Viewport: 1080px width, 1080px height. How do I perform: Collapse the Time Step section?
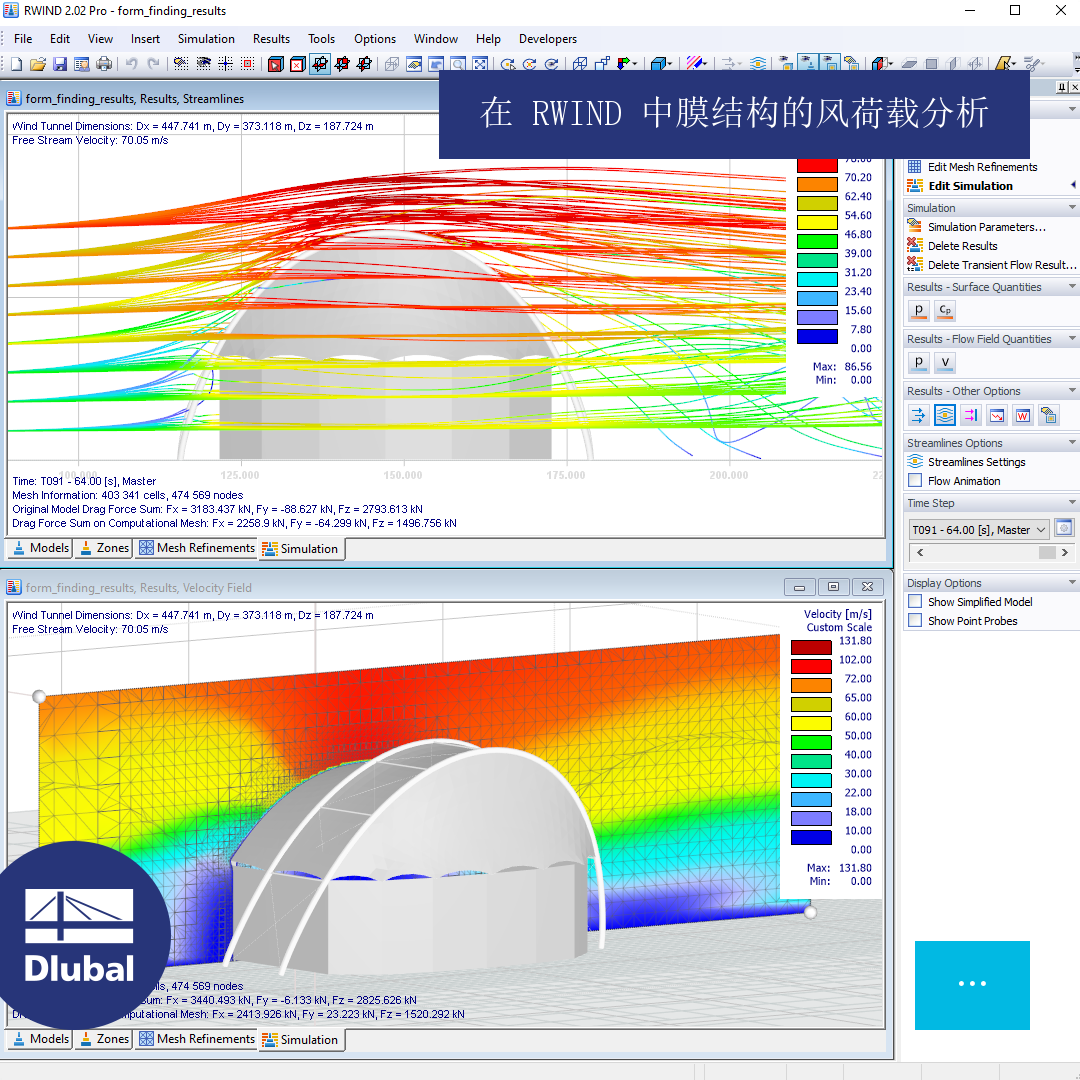(1072, 502)
